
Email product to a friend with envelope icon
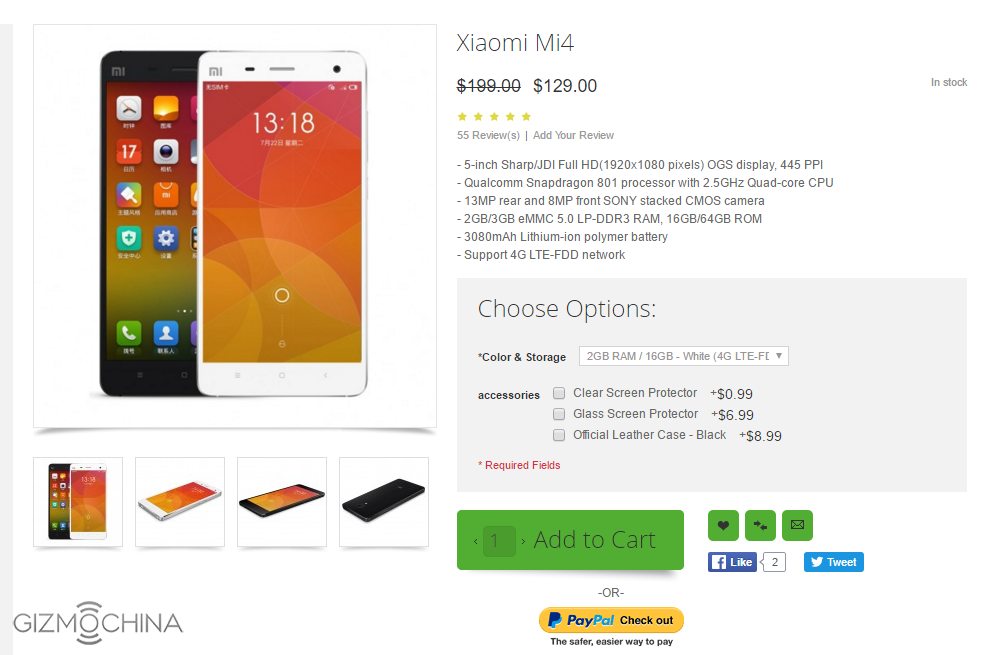pos(797,525)
